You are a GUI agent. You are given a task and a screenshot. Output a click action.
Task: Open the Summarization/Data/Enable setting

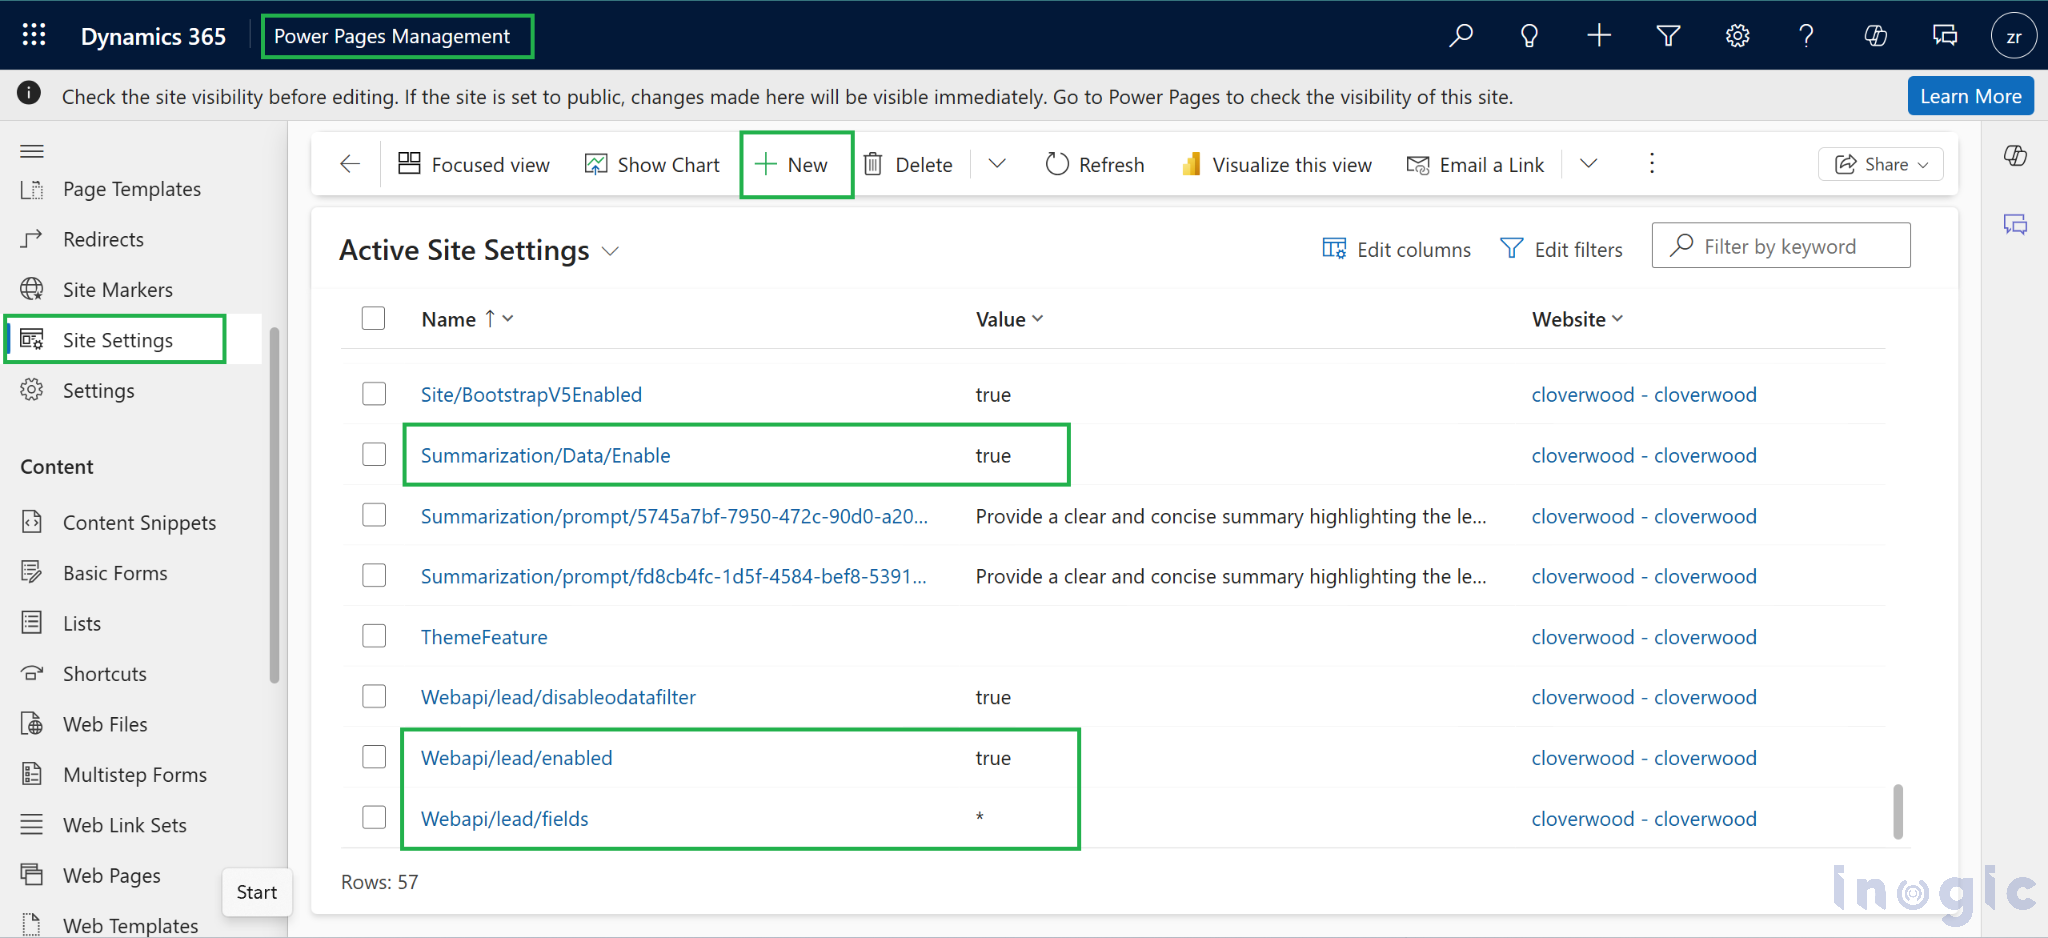click(x=545, y=455)
